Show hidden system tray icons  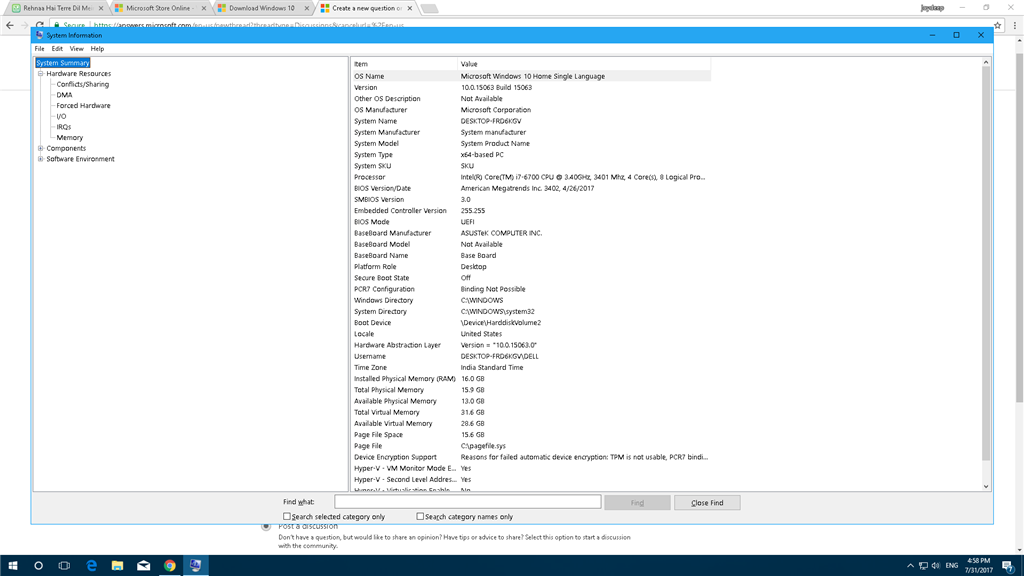click(910, 566)
